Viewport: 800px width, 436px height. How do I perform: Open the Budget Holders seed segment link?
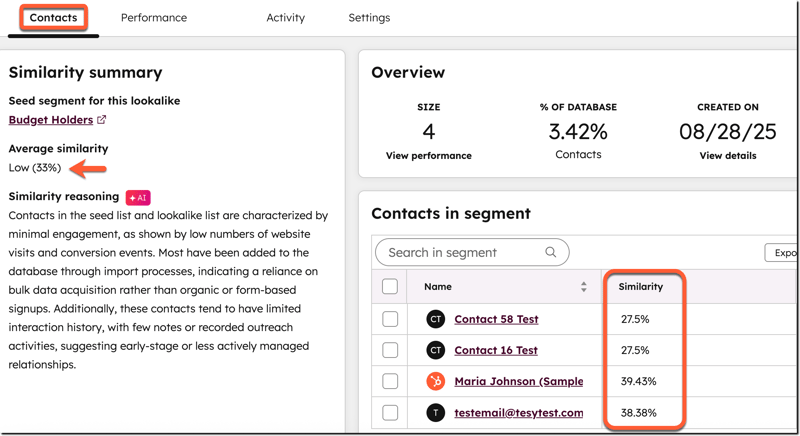(x=50, y=120)
